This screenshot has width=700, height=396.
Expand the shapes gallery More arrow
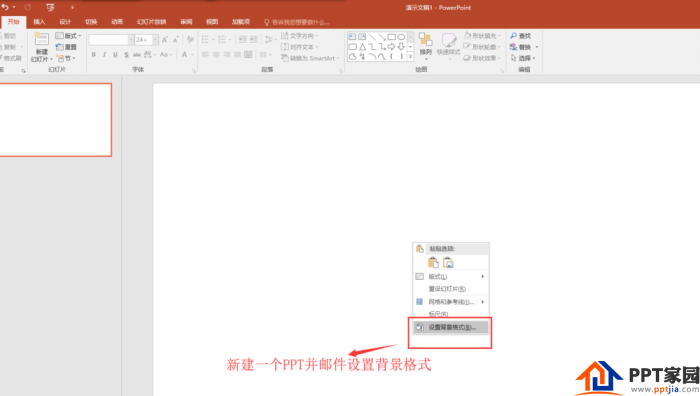coord(410,57)
